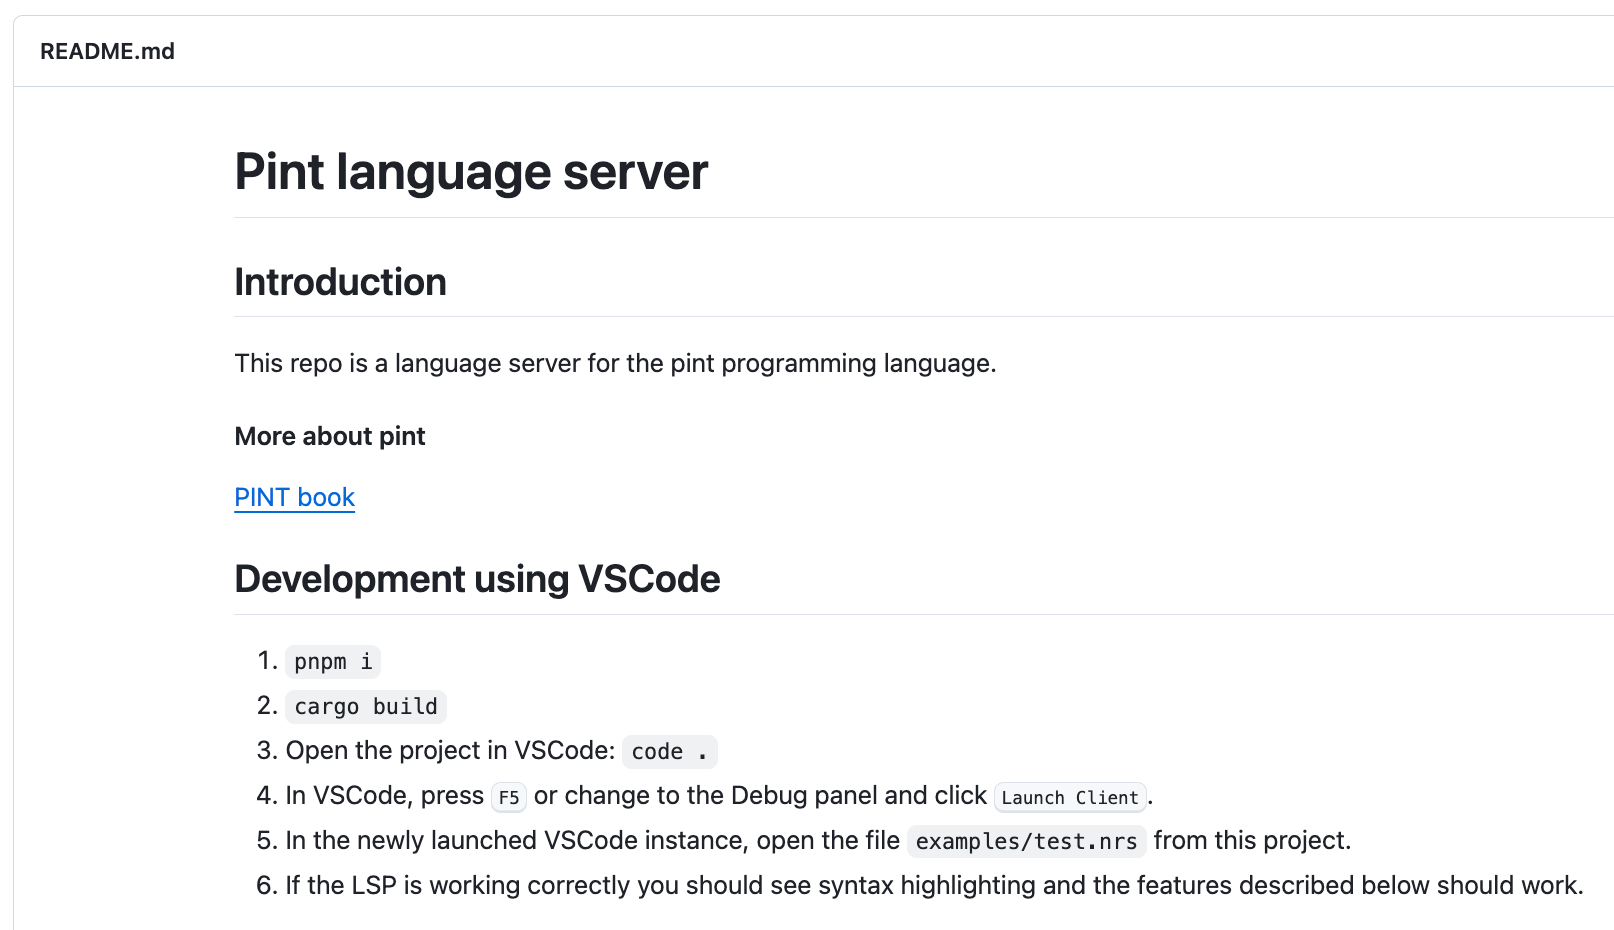1614x930 pixels.
Task: Click the Pint language server title
Action: click(x=471, y=172)
